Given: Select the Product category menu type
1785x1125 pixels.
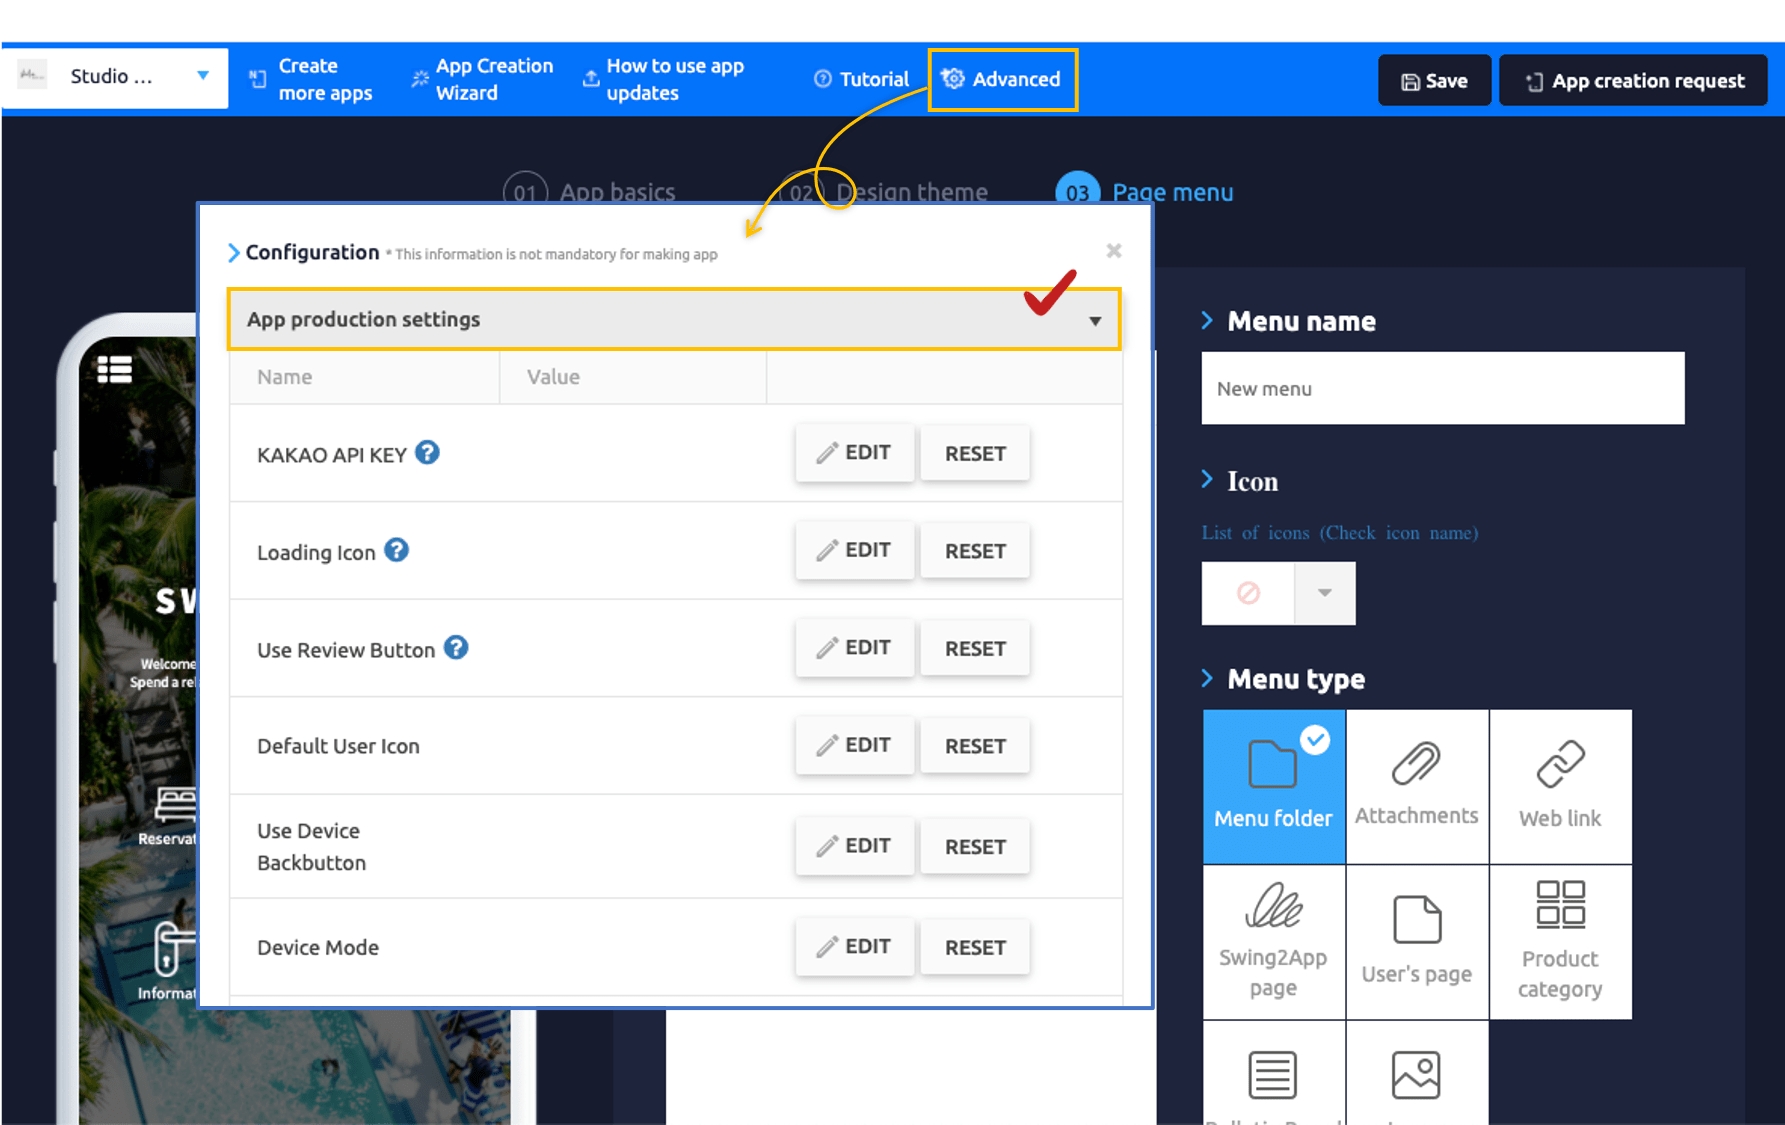Looking at the screenshot, I should [x=1559, y=941].
